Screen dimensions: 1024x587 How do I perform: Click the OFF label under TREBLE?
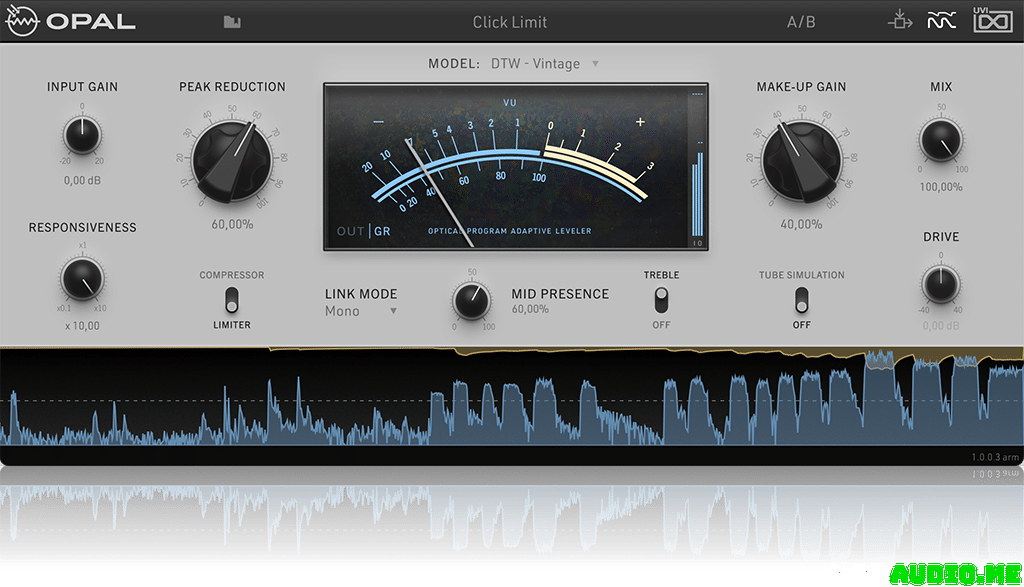[x=661, y=325]
